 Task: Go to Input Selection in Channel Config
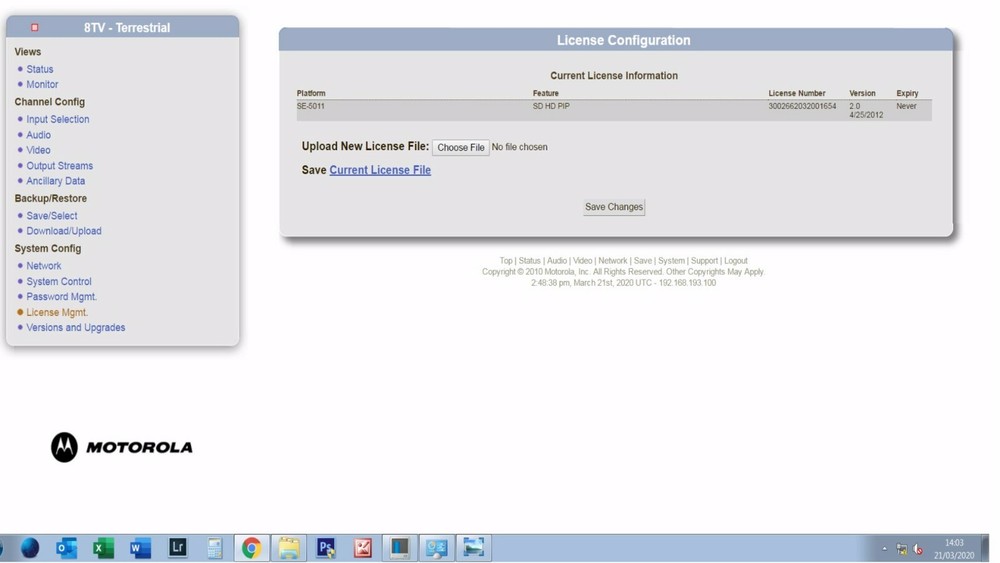pos(57,119)
